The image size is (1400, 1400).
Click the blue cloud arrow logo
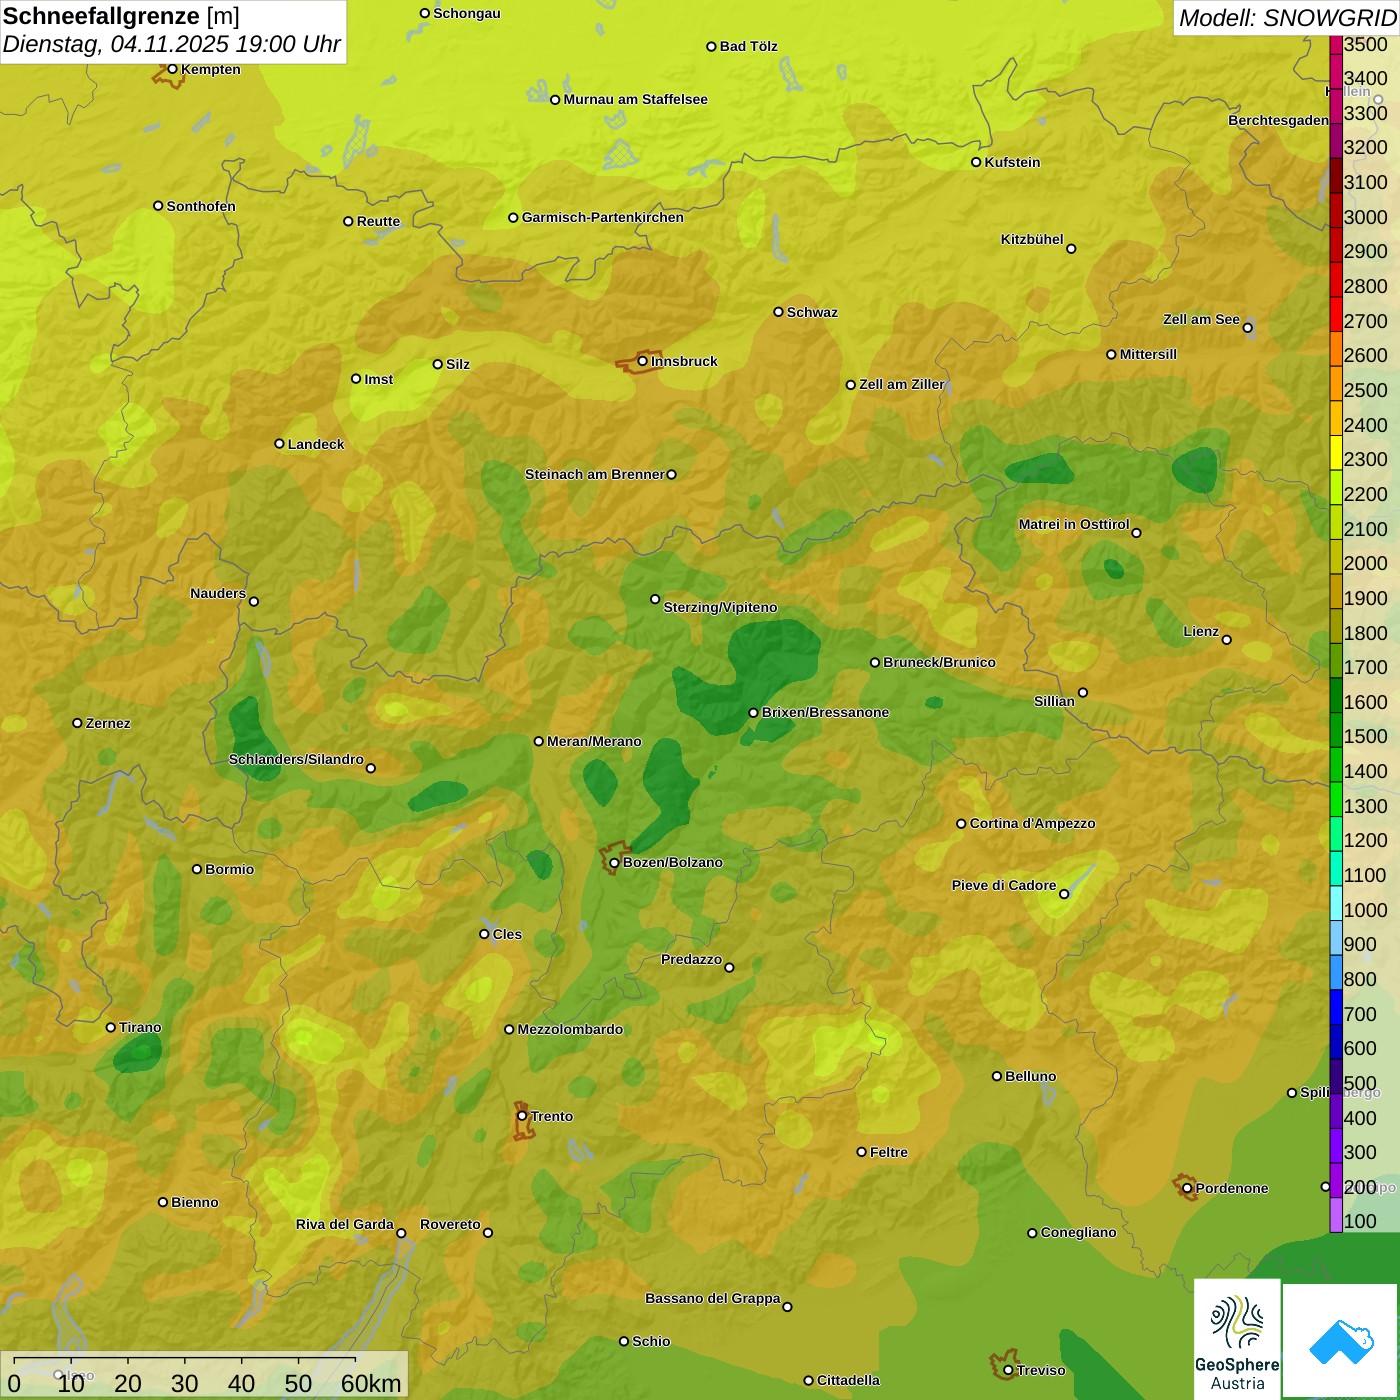point(1341,1342)
